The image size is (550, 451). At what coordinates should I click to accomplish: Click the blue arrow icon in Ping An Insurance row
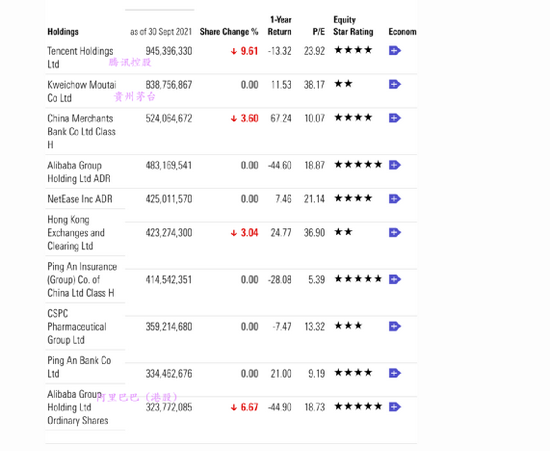(395, 280)
